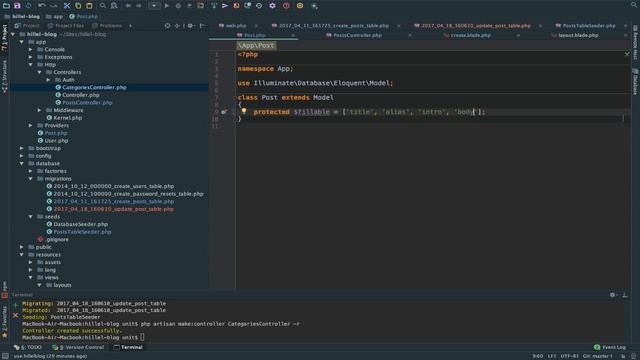Open the Version Control tool window
The height and width of the screenshot is (360, 640).
tap(78, 347)
